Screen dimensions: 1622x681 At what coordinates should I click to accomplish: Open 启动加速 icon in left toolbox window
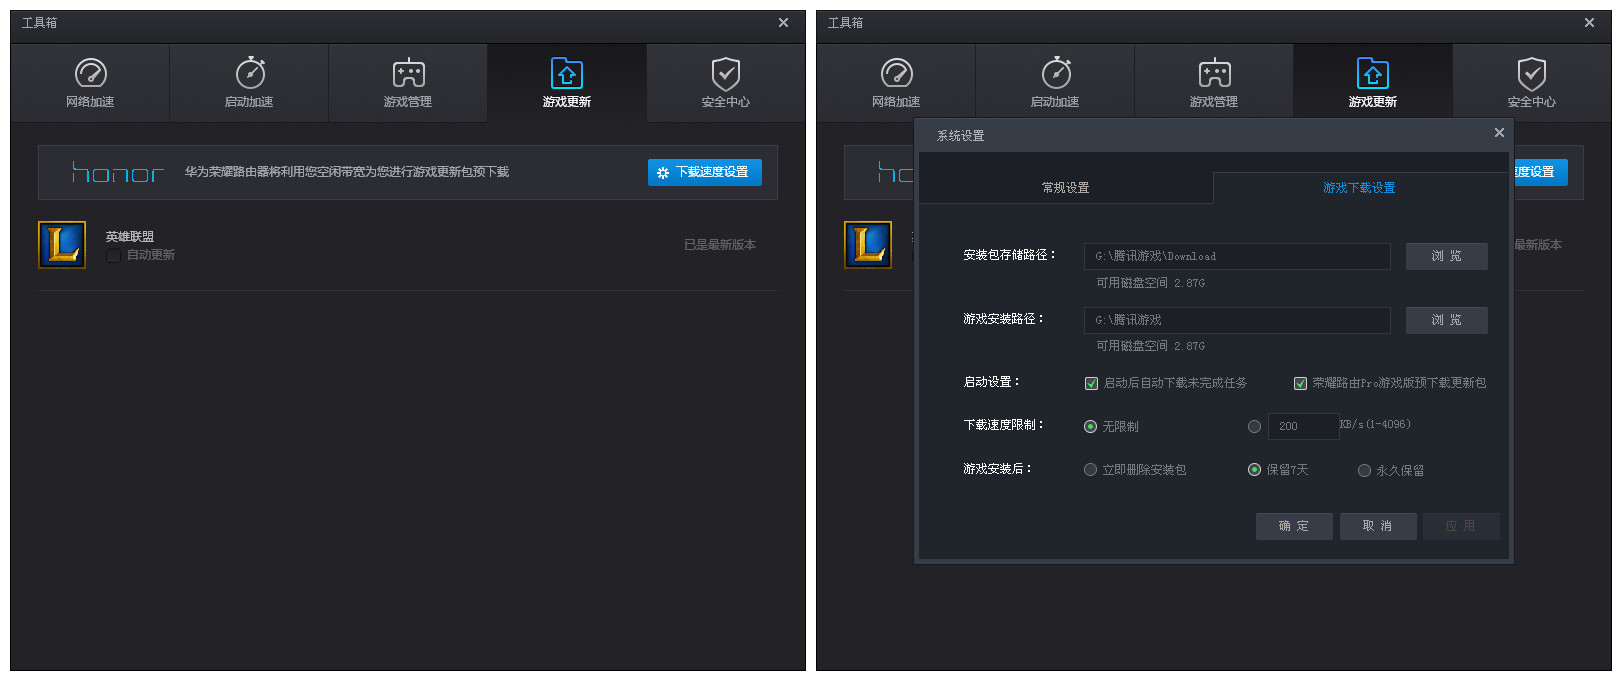[249, 73]
